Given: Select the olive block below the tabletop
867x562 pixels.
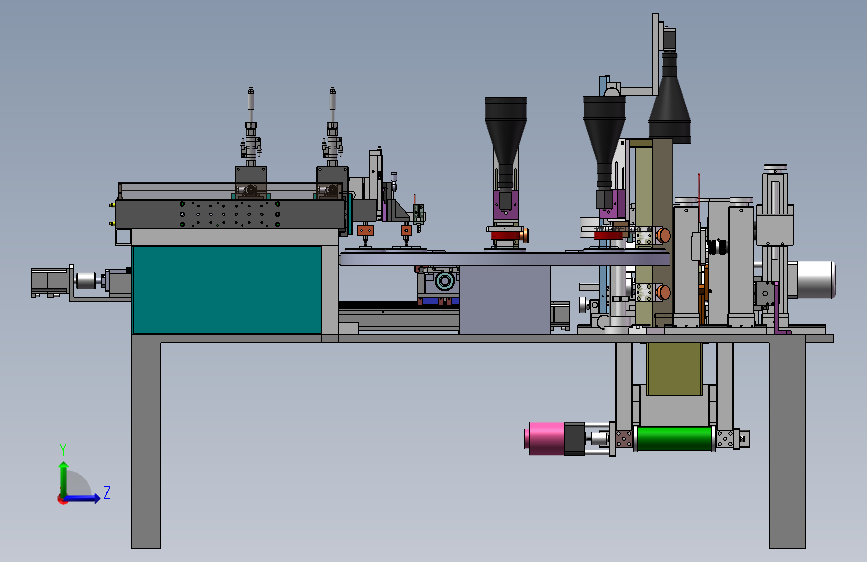Looking at the screenshot, I should (674, 369).
